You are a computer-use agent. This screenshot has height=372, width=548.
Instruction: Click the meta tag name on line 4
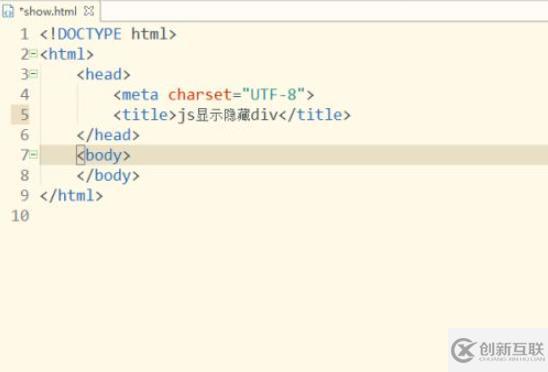(x=140, y=95)
